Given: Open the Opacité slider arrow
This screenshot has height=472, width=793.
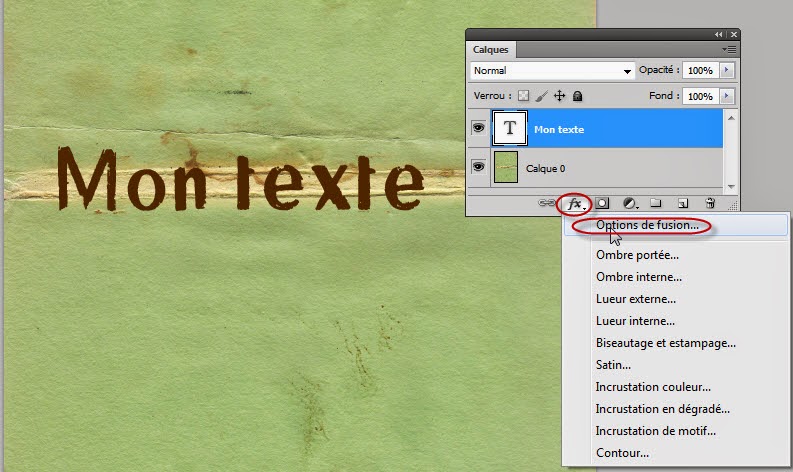Looking at the screenshot, I should [x=727, y=70].
